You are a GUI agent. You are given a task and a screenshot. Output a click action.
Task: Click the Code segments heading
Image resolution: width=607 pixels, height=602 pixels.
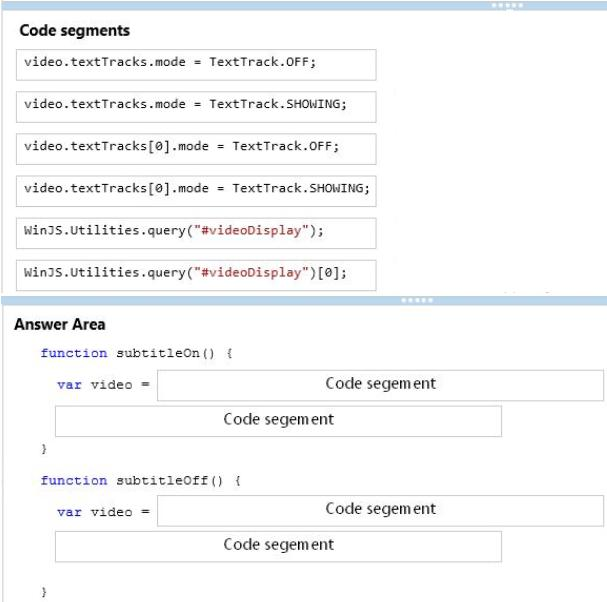tap(75, 31)
